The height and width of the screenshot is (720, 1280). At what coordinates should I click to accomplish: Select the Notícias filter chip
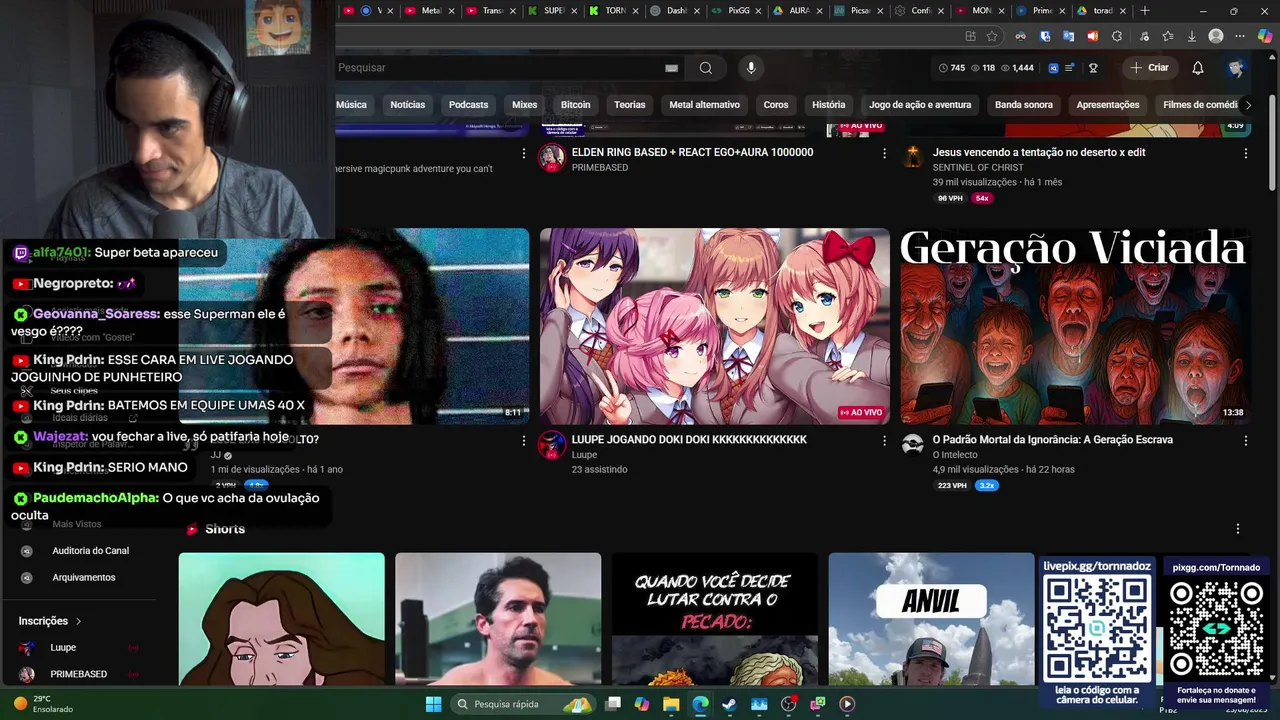click(407, 105)
